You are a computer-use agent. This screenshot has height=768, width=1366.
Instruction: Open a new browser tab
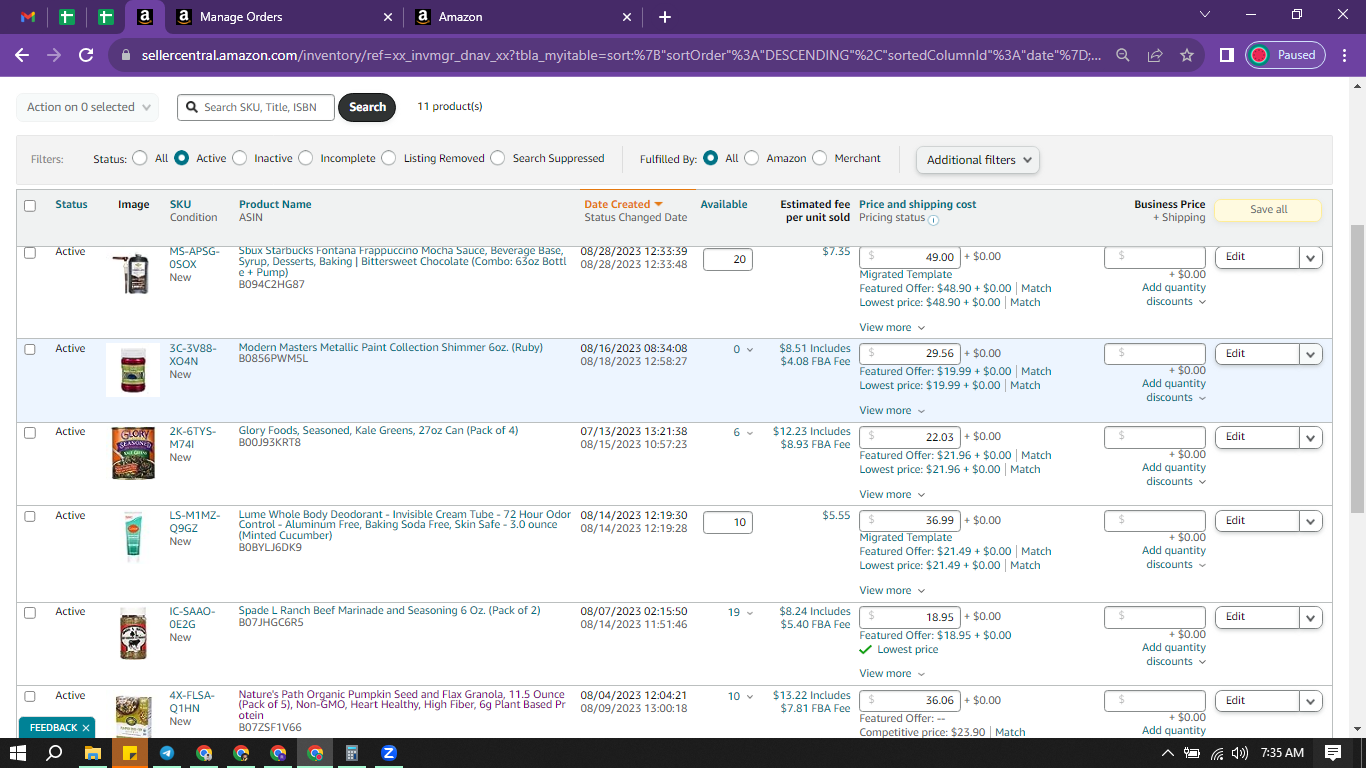click(x=665, y=17)
